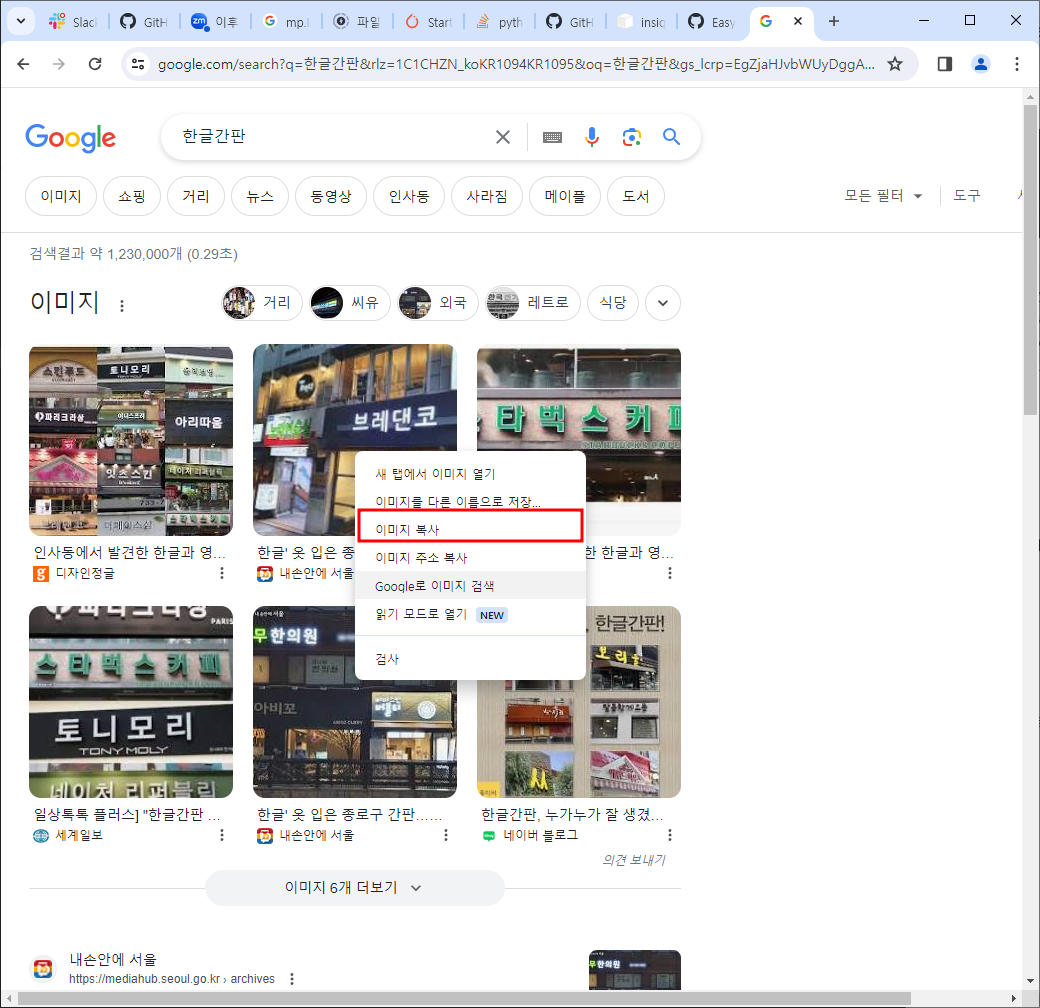Viewport: 1040px width, 1008px height.
Task: Filter results by 인사동 chip
Action: pyautogui.click(x=409, y=196)
